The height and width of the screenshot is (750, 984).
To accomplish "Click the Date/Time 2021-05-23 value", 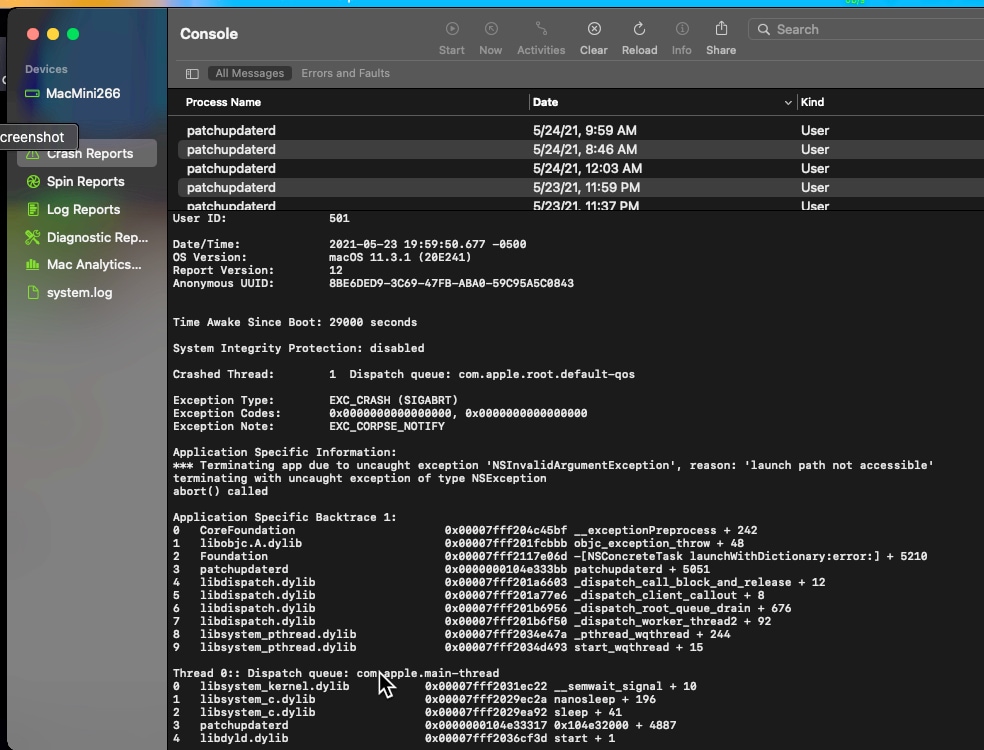I will coord(427,245).
